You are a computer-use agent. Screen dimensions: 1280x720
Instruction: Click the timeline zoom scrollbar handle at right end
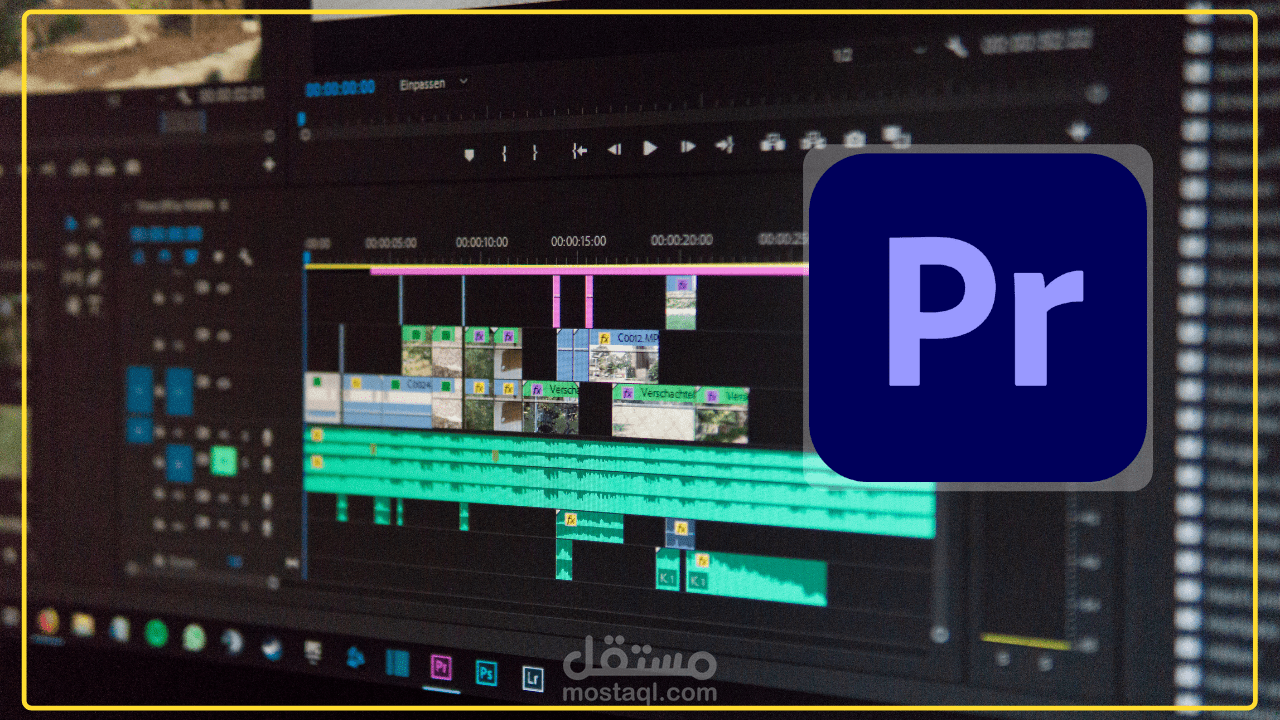pyautogui.click(x=940, y=634)
